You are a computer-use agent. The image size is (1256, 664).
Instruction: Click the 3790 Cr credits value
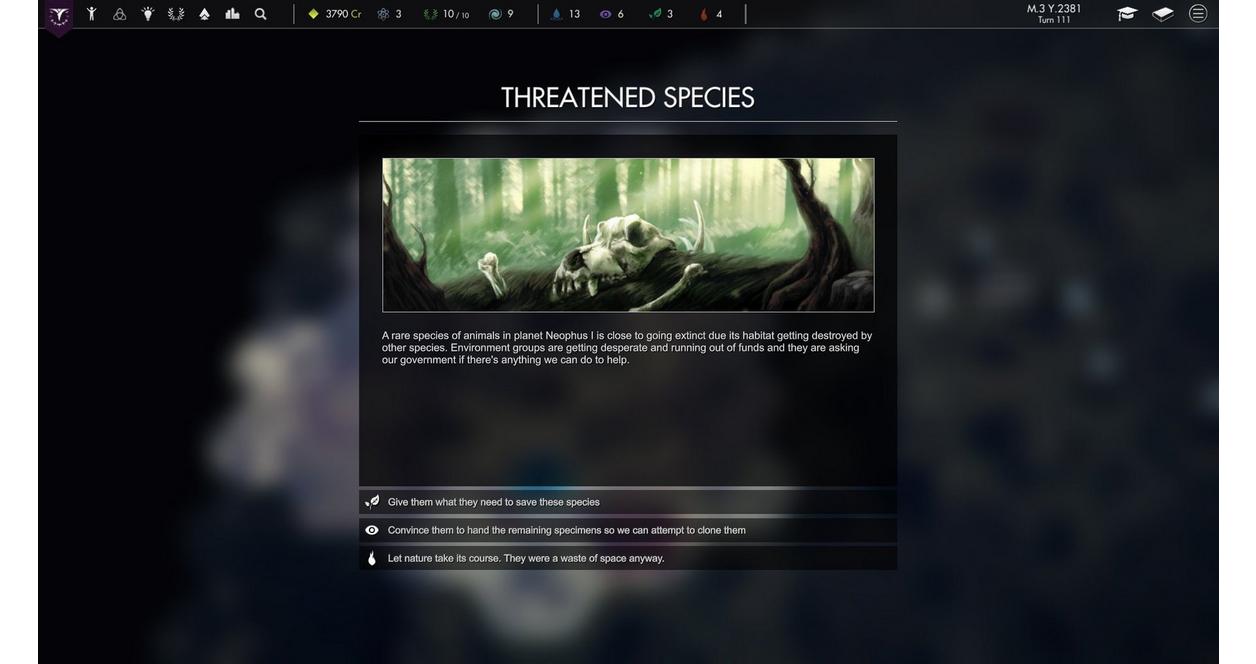pyautogui.click(x=343, y=14)
